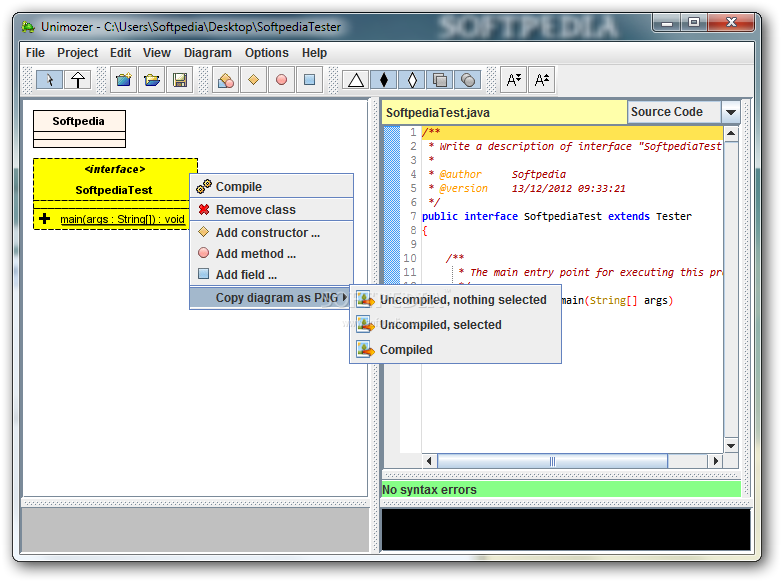Viewport: 782px width, 582px height.
Task: Select the arrow pointer tool in toolbar
Action: click(49, 80)
